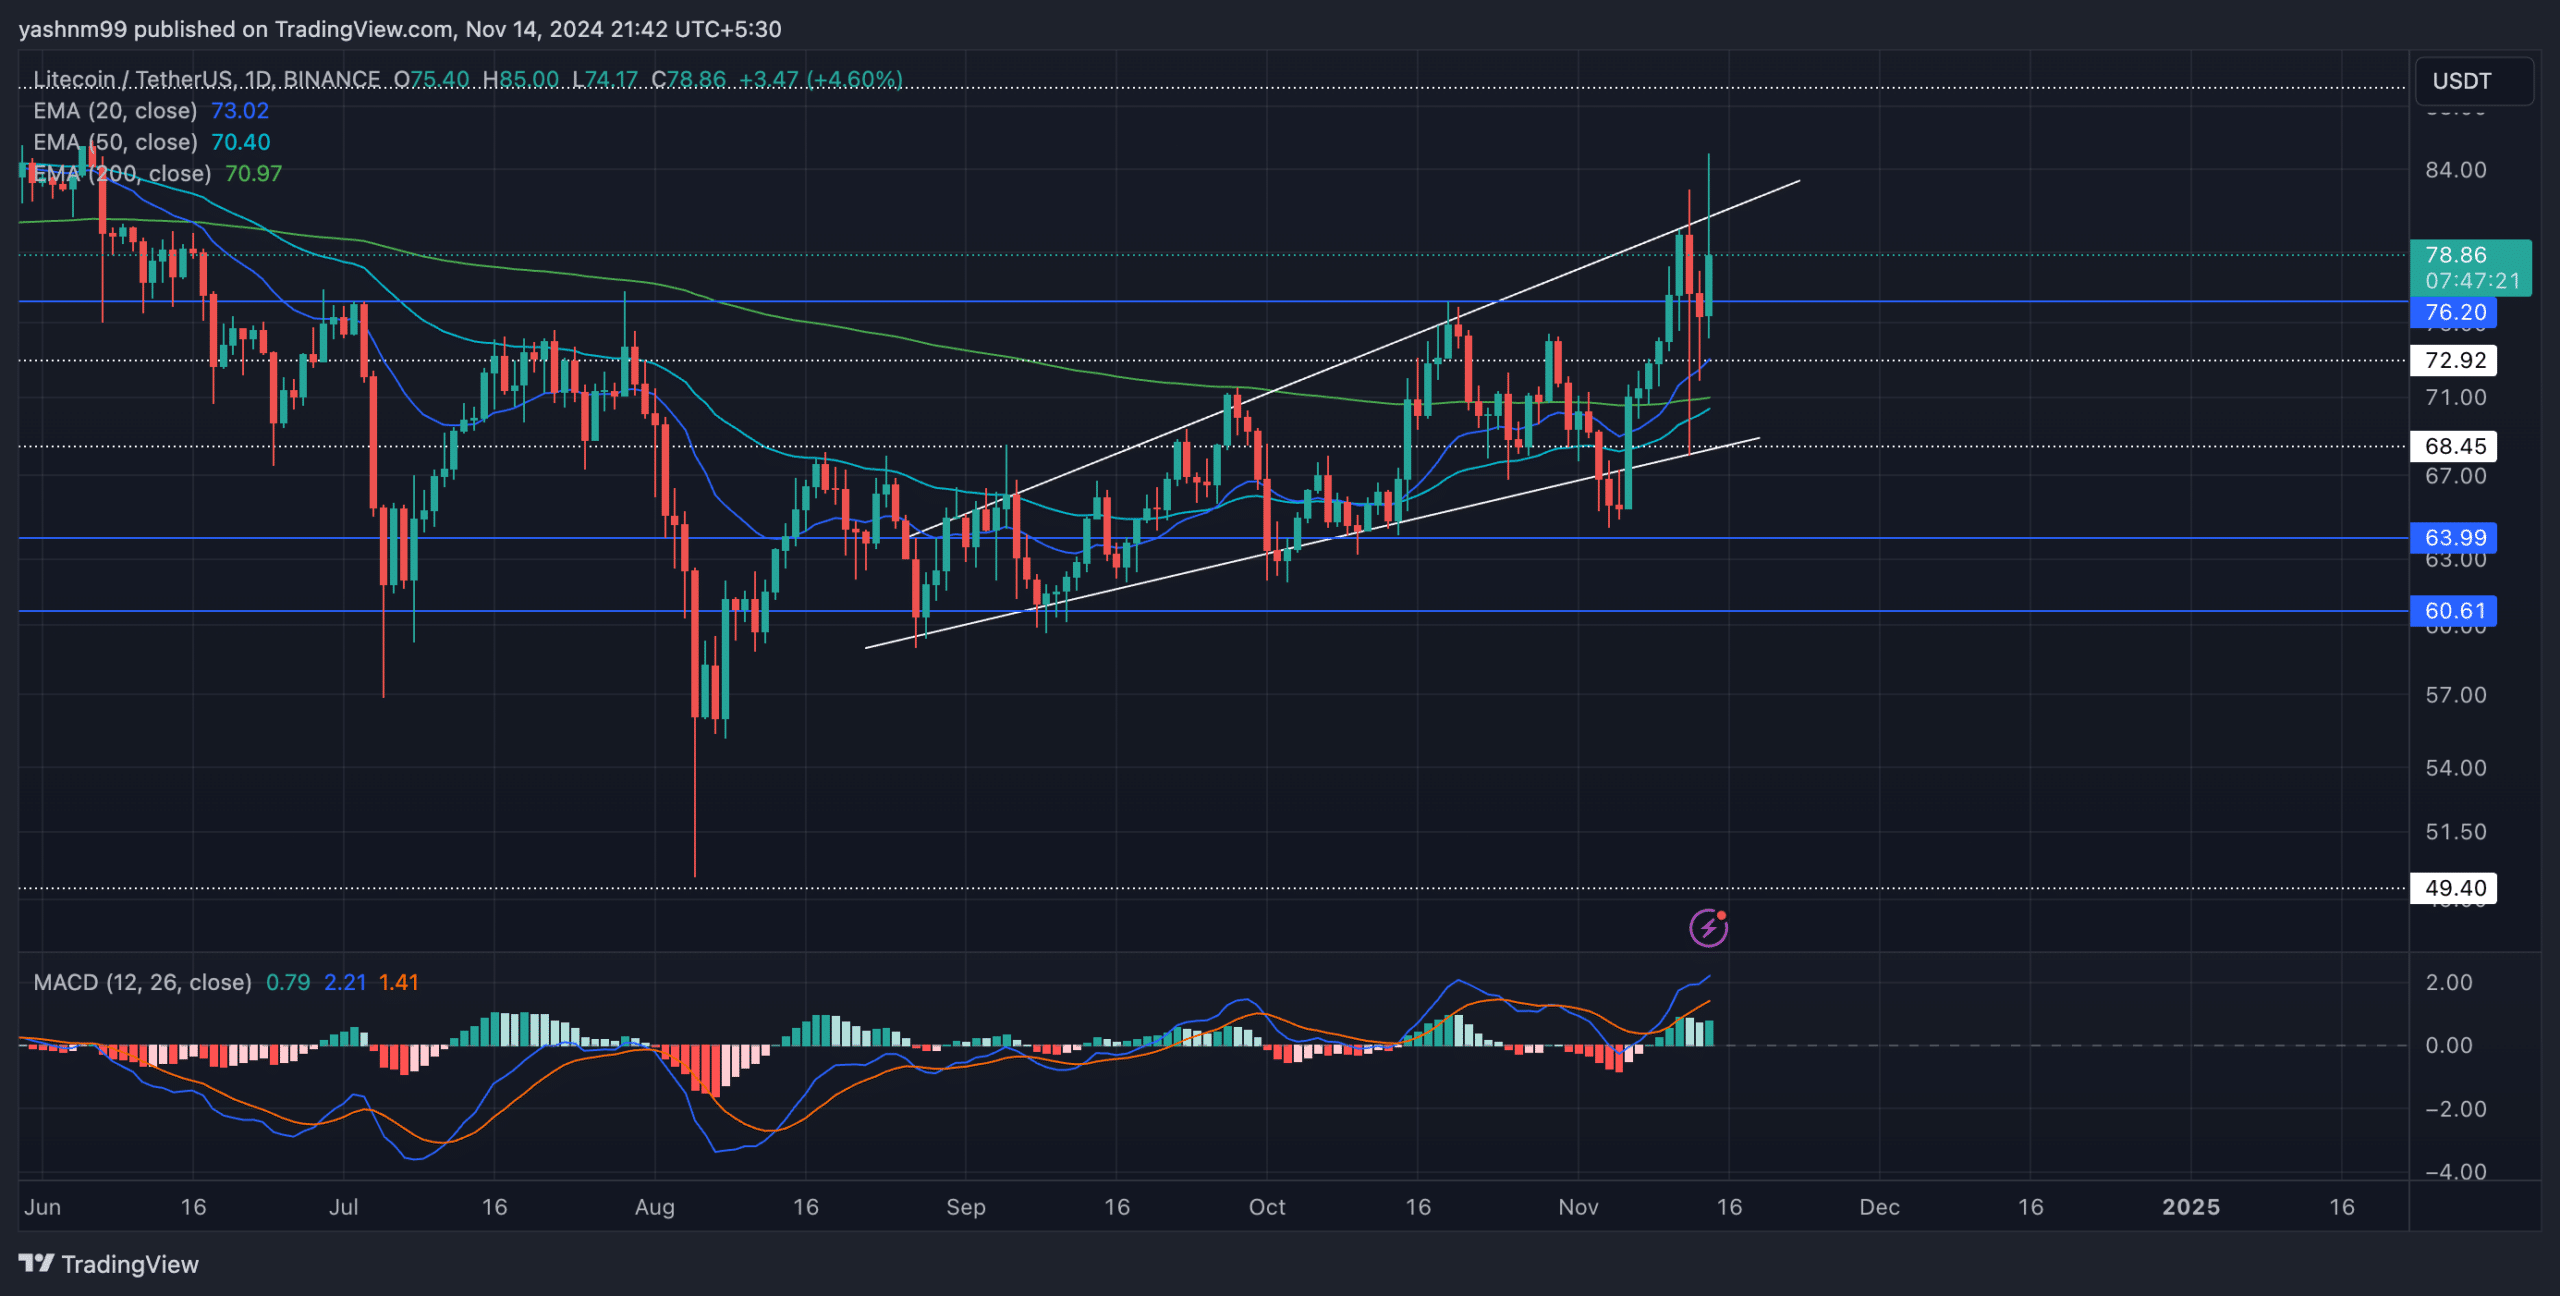Screen dimensions: 2560x1296
Task: Click the Aug label on time axis
Action: click(x=655, y=1207)
